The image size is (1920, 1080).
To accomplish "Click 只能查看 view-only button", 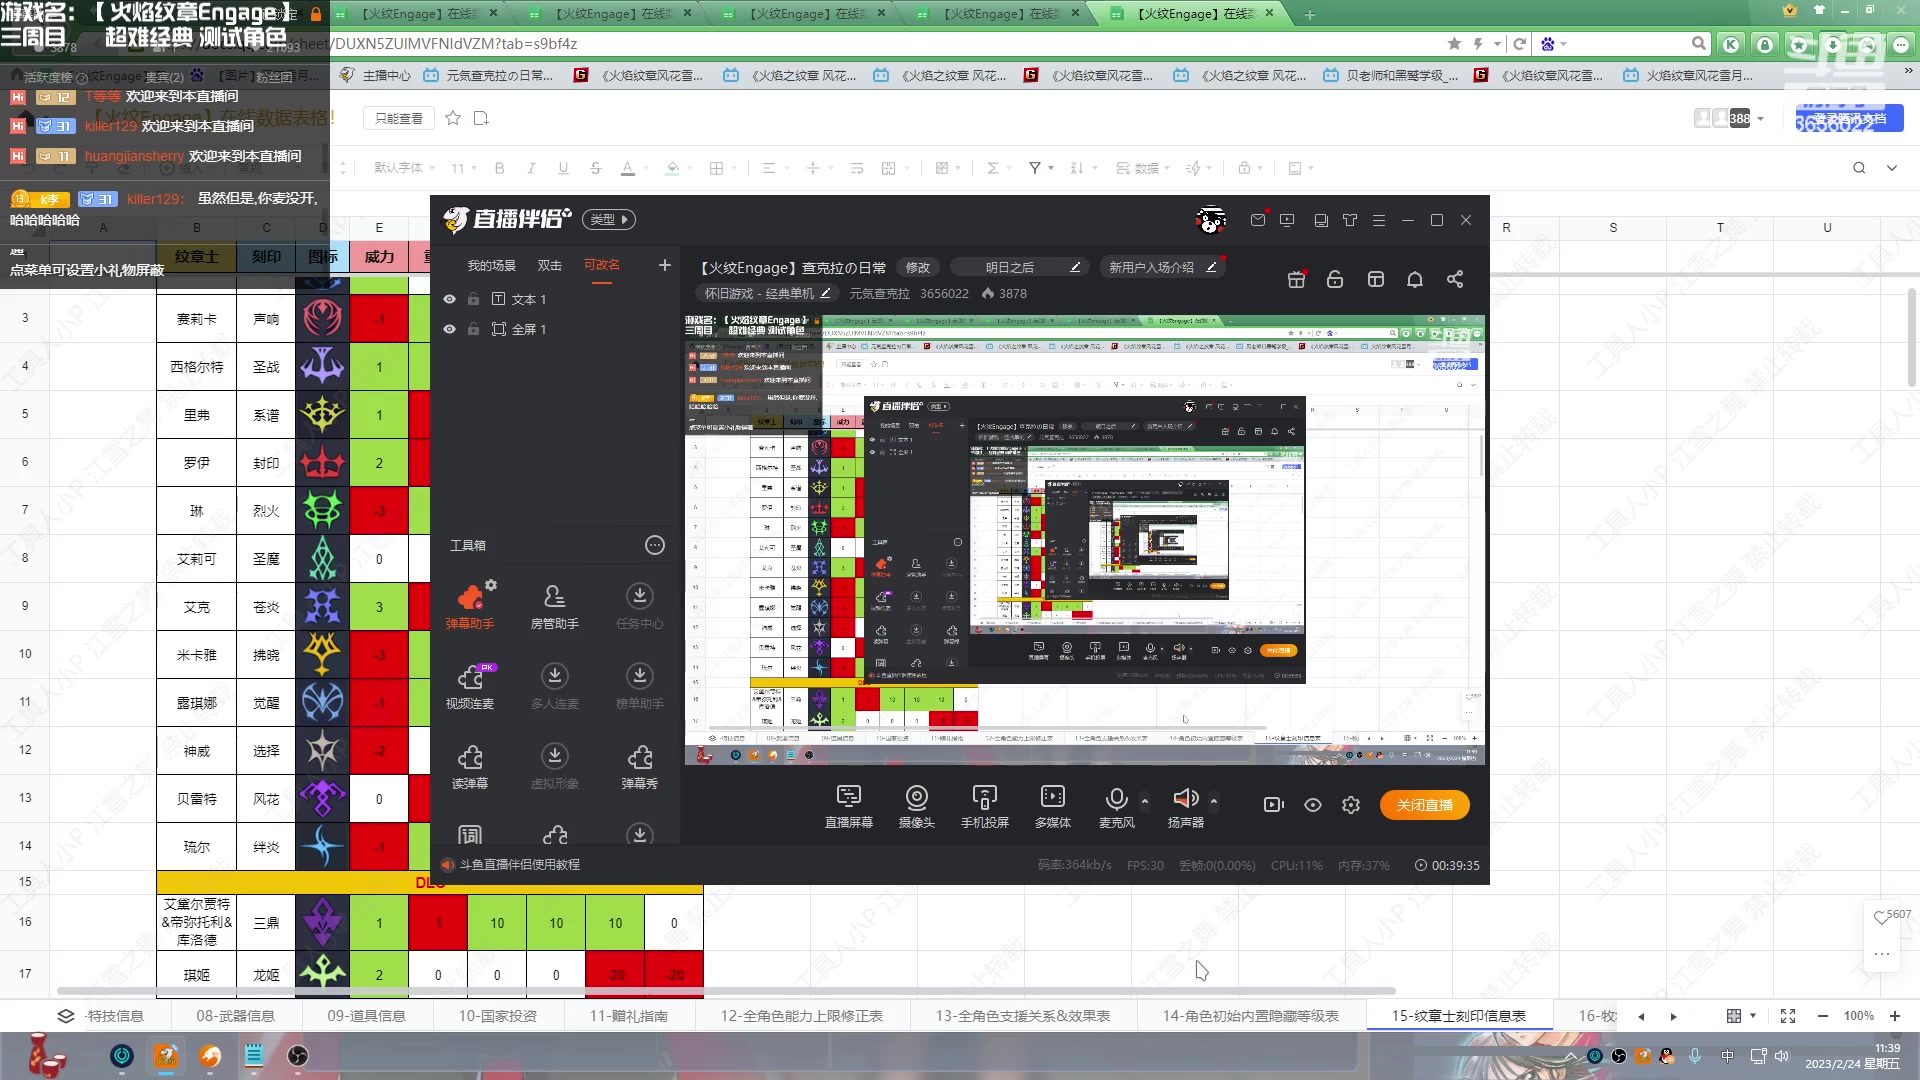I will (398, 118).
